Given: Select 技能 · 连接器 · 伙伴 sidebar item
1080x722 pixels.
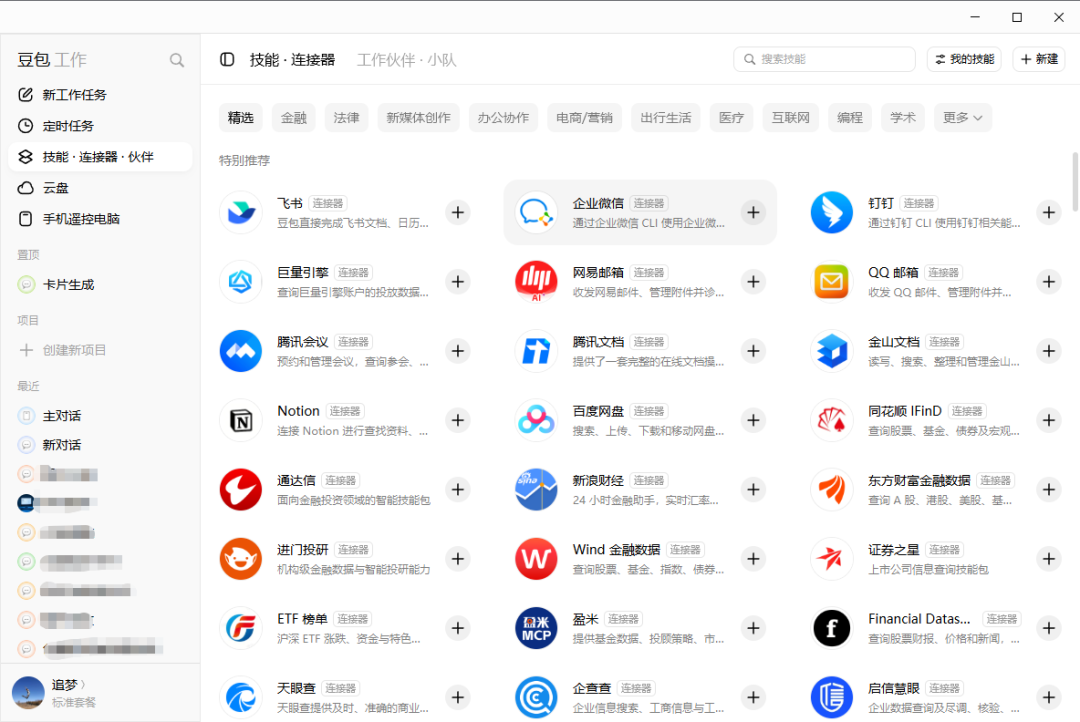Looking at the screenshot, I should [x=100, y=156].
